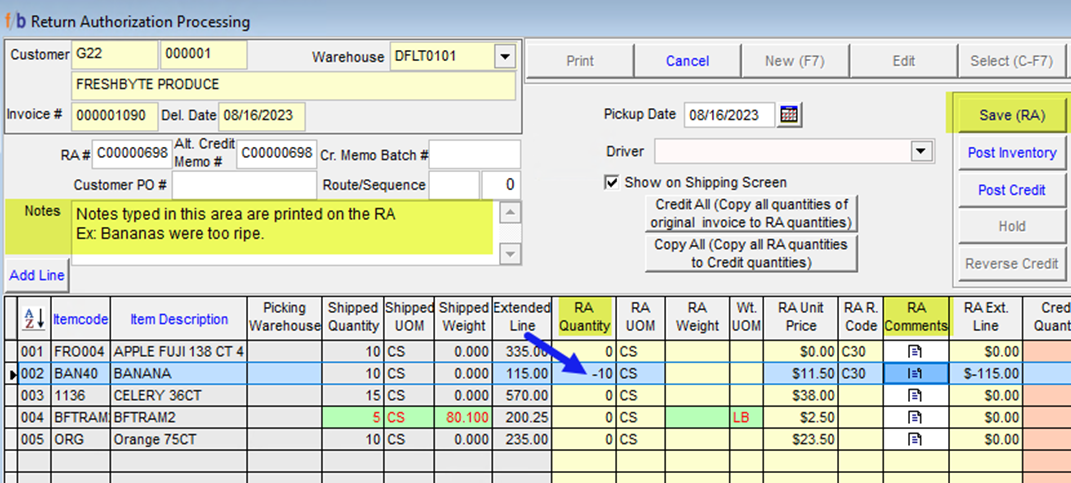Screen dimensions: 1071x483
Task: Open RA comments for Orange 75CT row
Action: pos(917,437)
